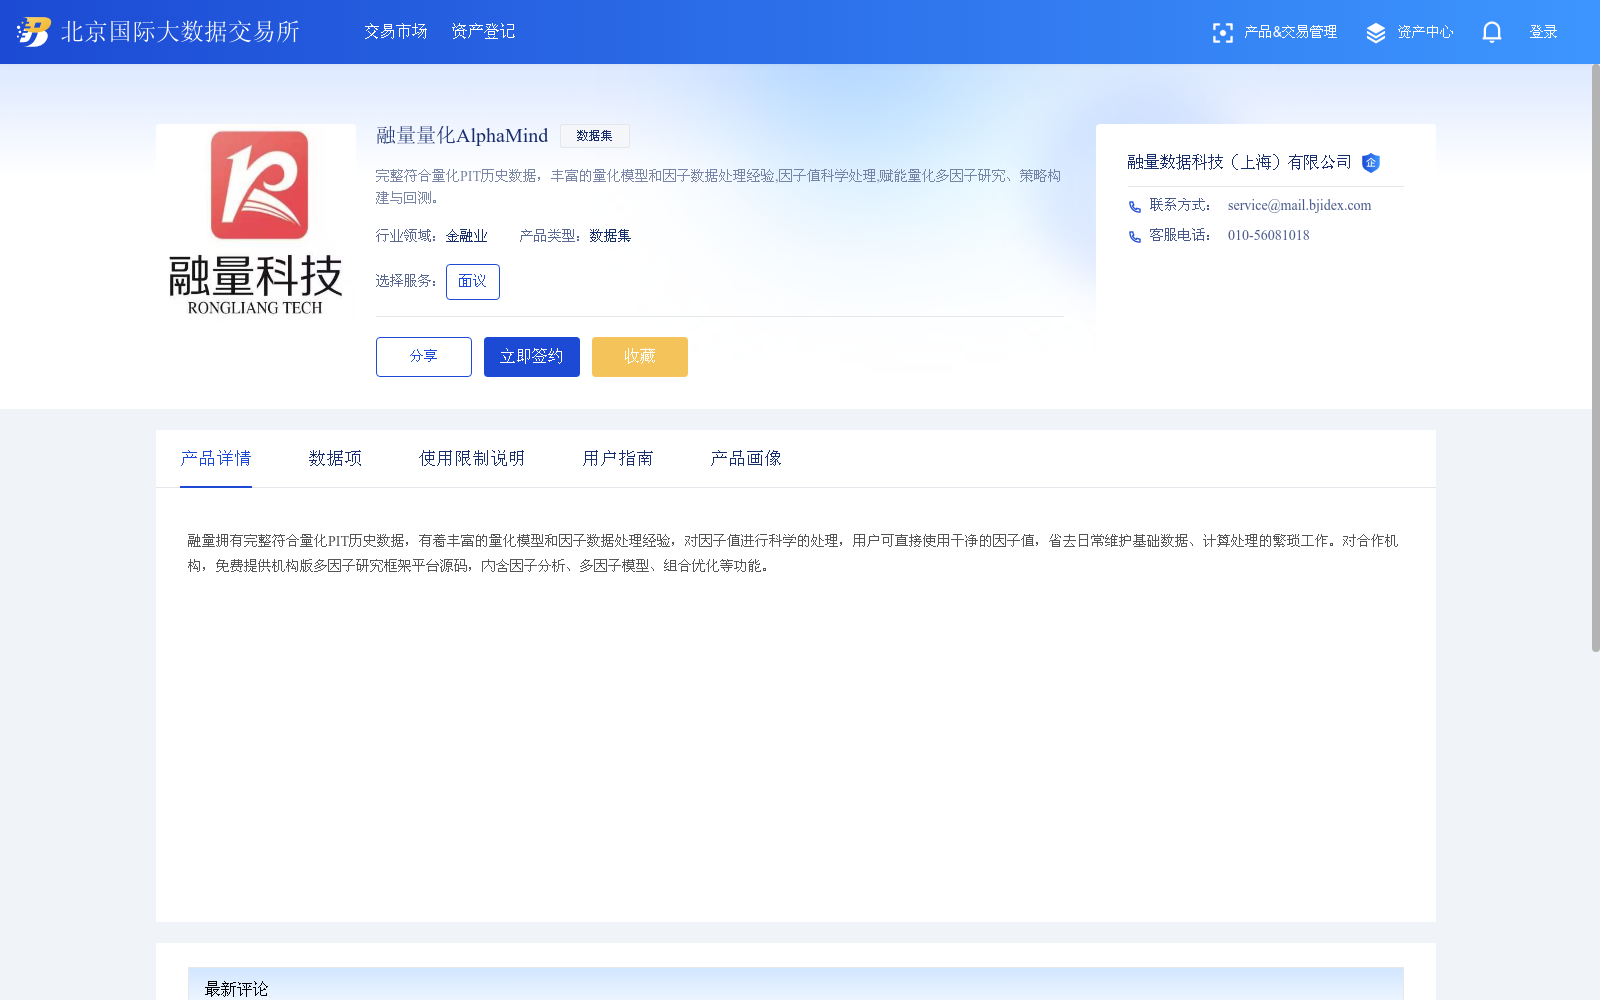Click the 融量科技 product logo image
This screenshot has width=1600, height=1000.
(256, 224)
